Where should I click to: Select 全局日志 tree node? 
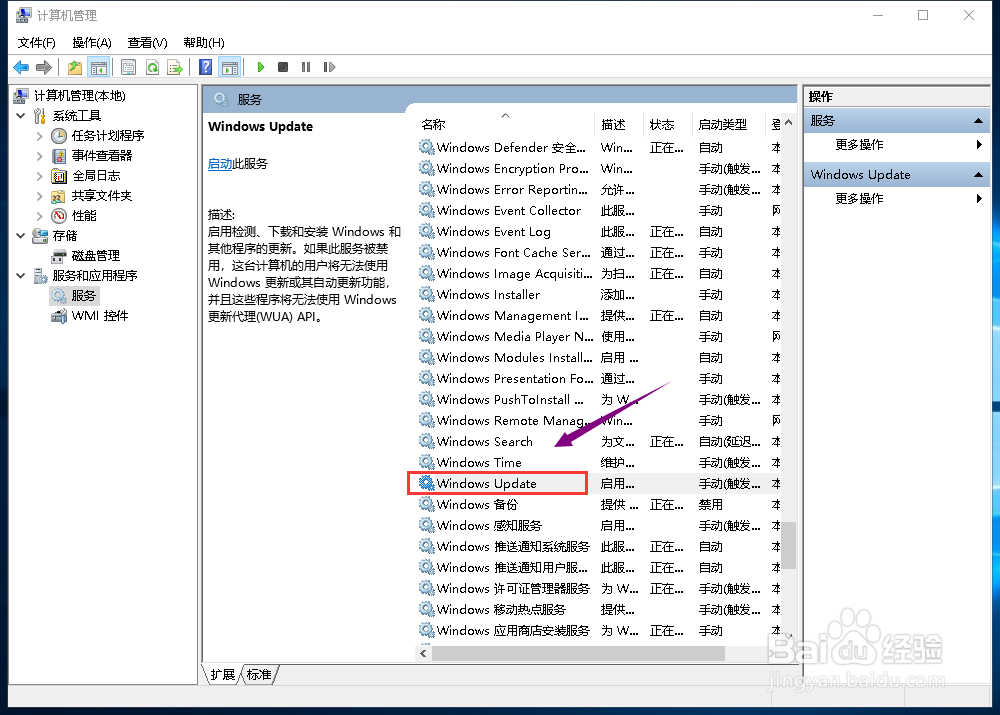point(96,175)
